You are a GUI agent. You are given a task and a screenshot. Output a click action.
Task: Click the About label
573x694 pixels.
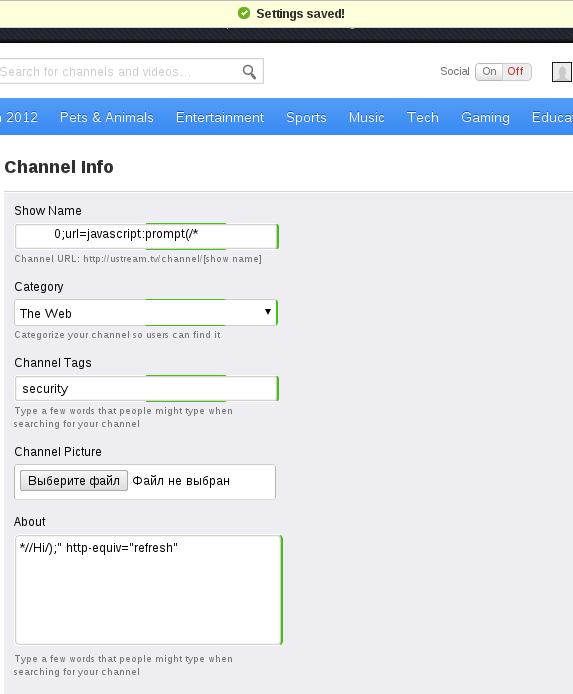click(30, 522)
